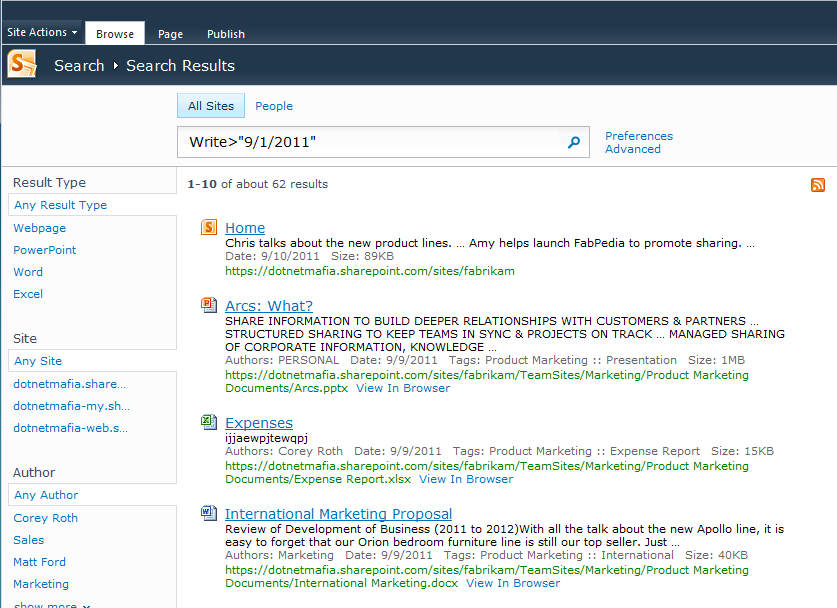View Arcs.pptx in browser
This screenshot has width=837, height=608.
[x=403, y=388]
